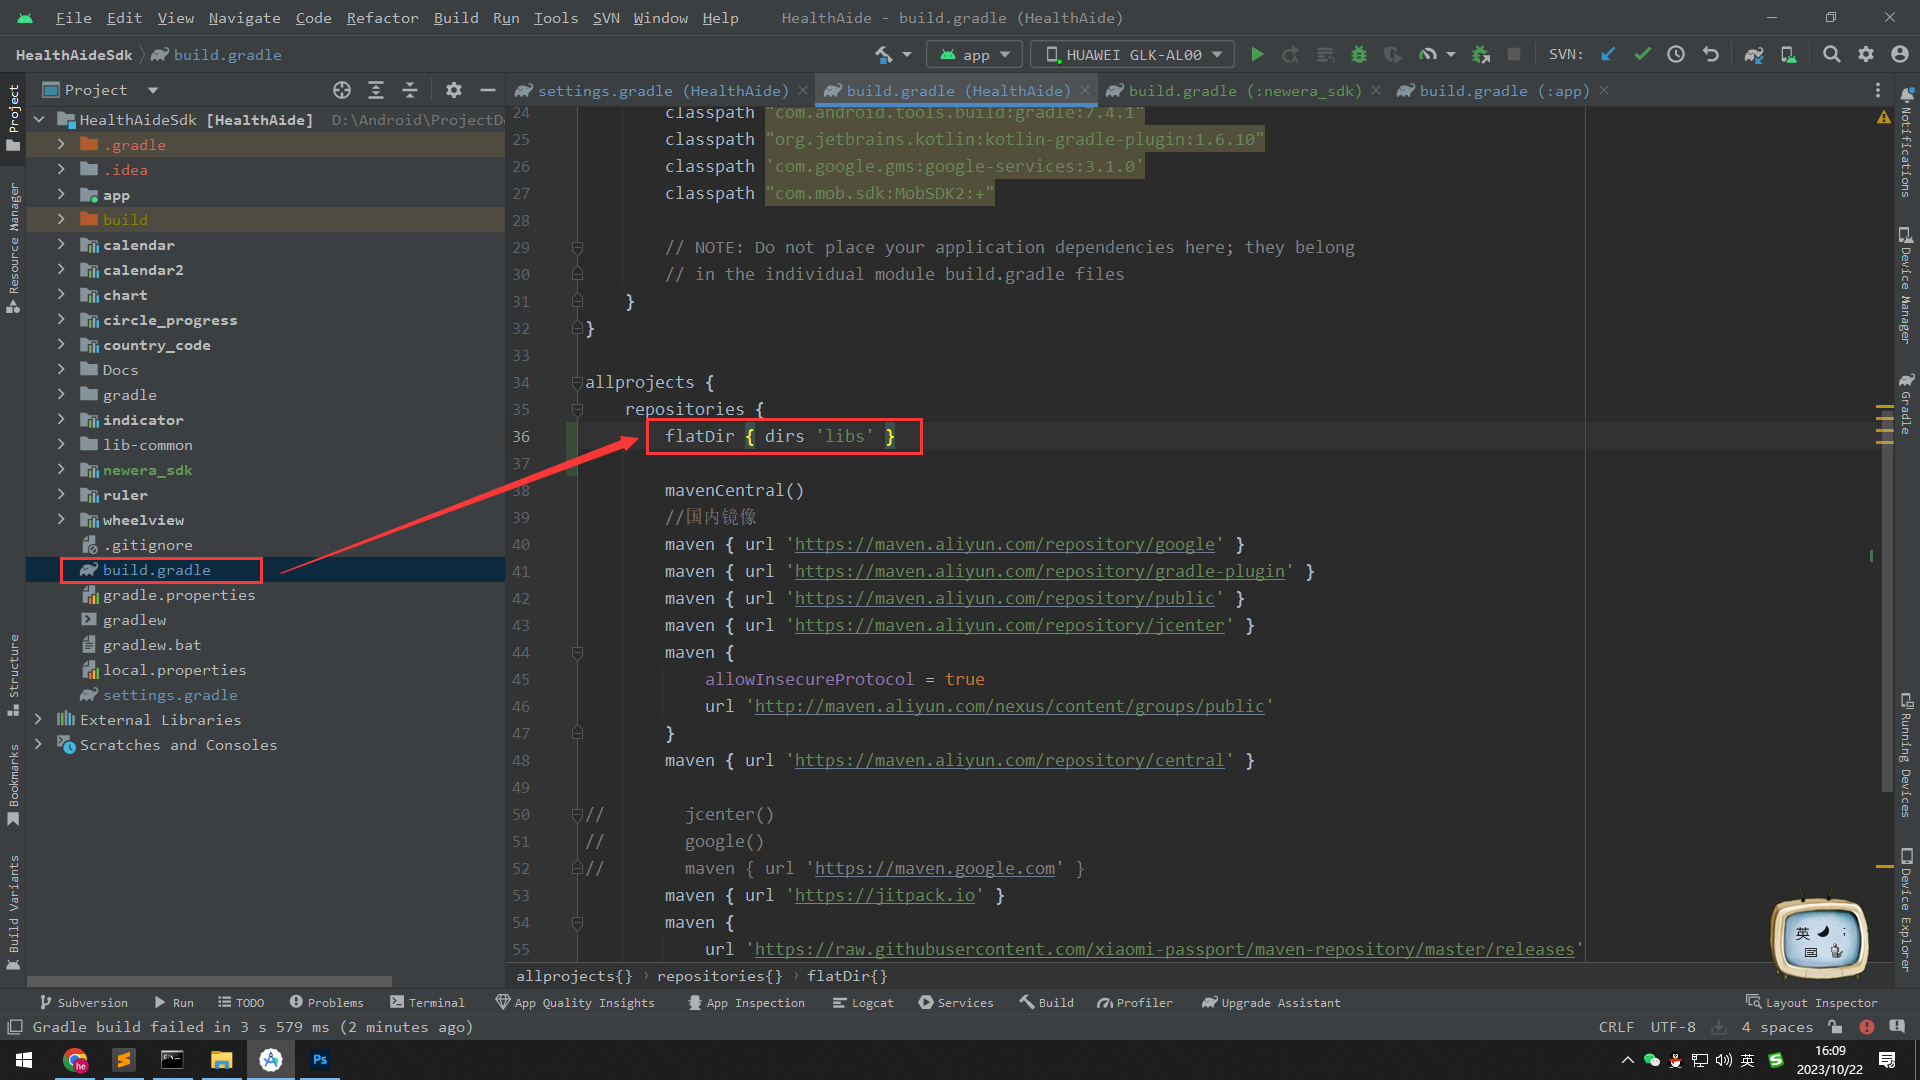
Task: Select build.gradle file in project tree
Action: (x=156, y=569)
